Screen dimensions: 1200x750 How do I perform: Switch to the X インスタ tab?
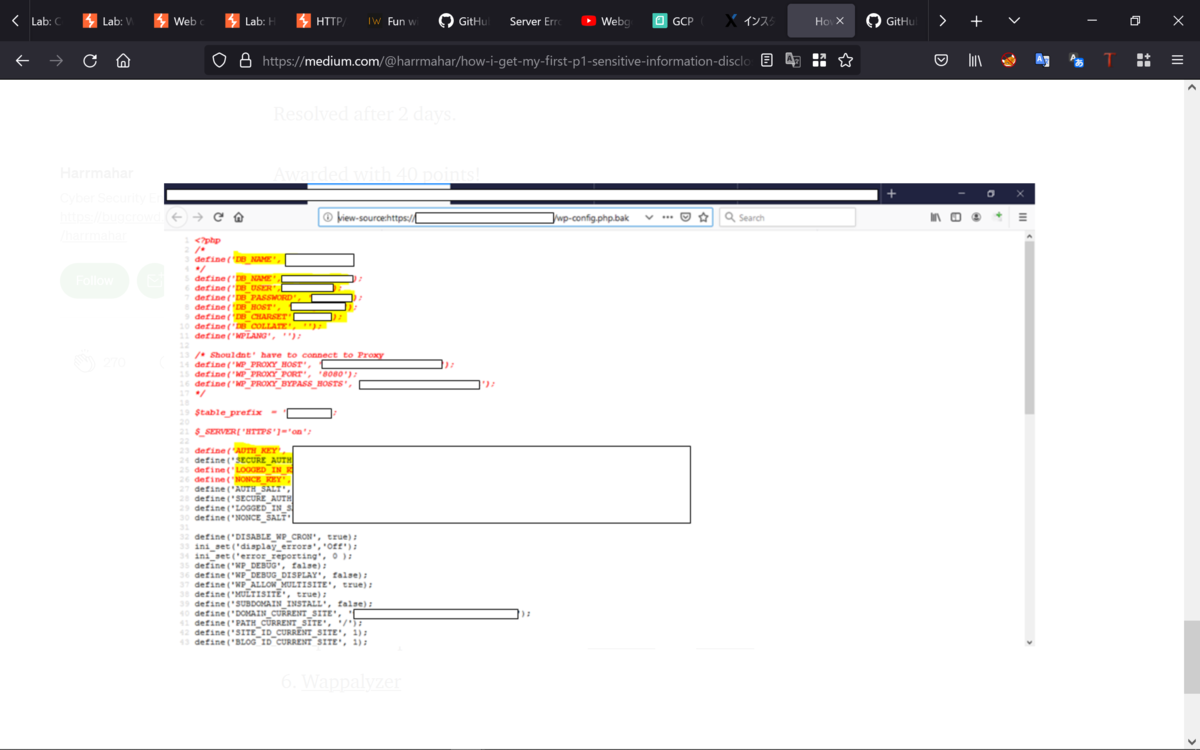click(748, 21)
